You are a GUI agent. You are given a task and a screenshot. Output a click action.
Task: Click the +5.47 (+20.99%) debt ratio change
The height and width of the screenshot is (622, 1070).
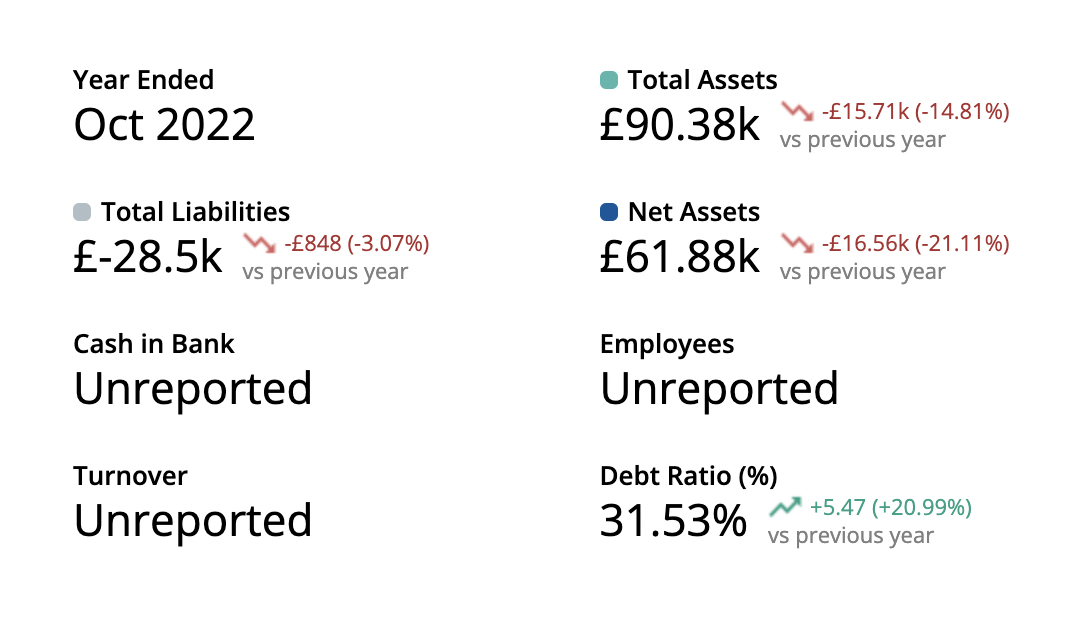point(891,507)
